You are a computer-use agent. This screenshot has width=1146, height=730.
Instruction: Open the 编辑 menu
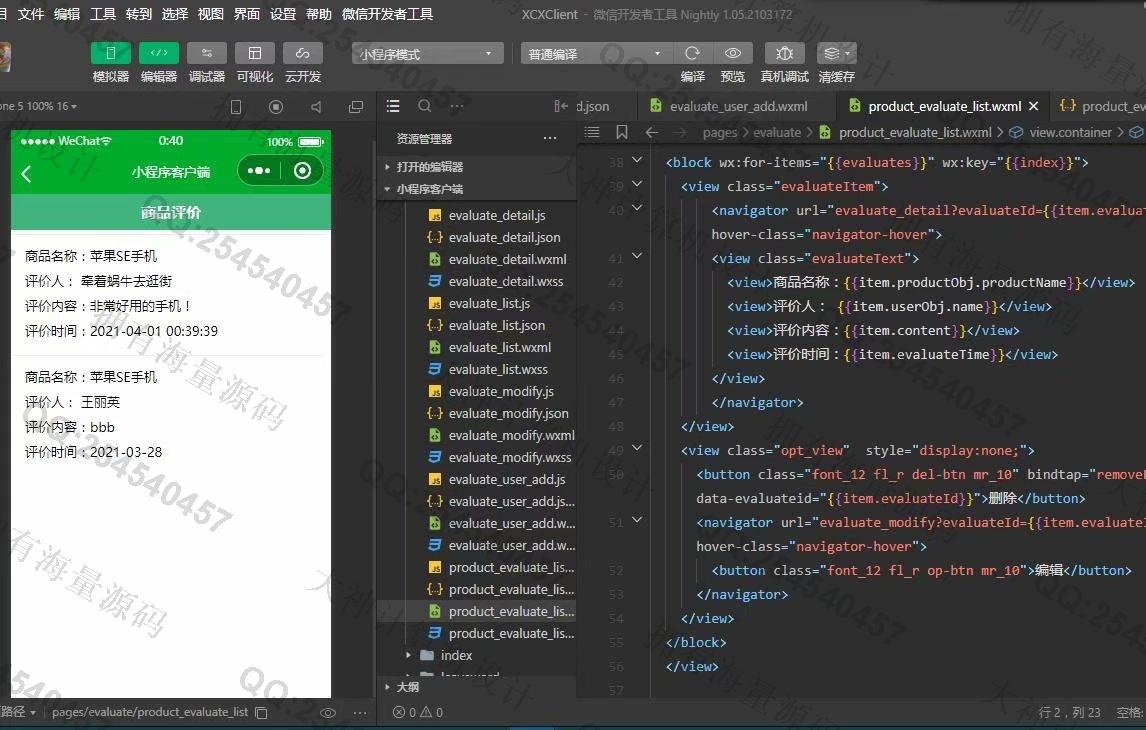click(x=67, y=14)
